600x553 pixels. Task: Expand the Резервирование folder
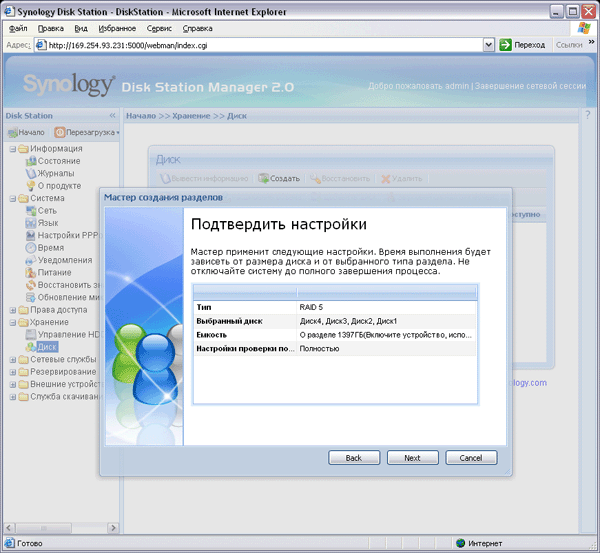13,372
